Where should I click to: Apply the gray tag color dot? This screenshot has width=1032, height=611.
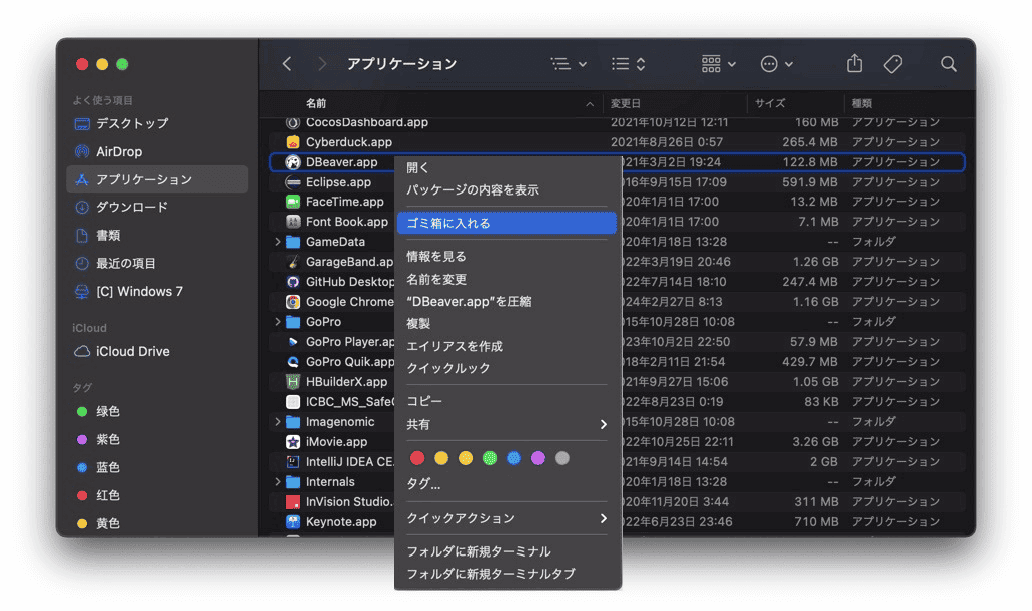[562, 458]
